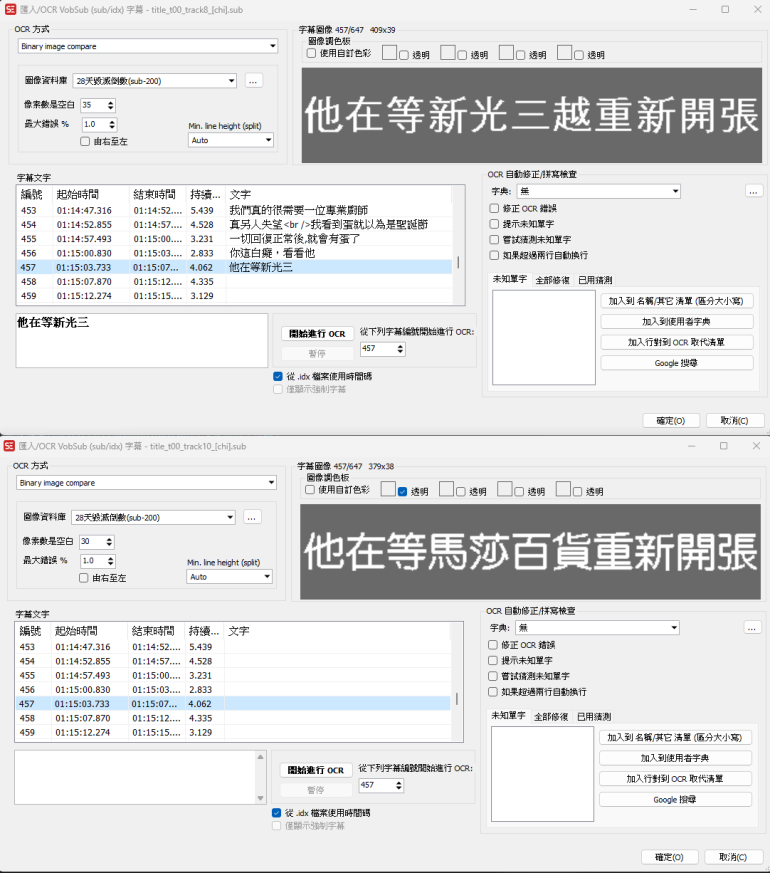The width and height of the screenshot is (770, 873).
Task: Select row 458 in track8 subtitle list
Action: click(234, 282)
